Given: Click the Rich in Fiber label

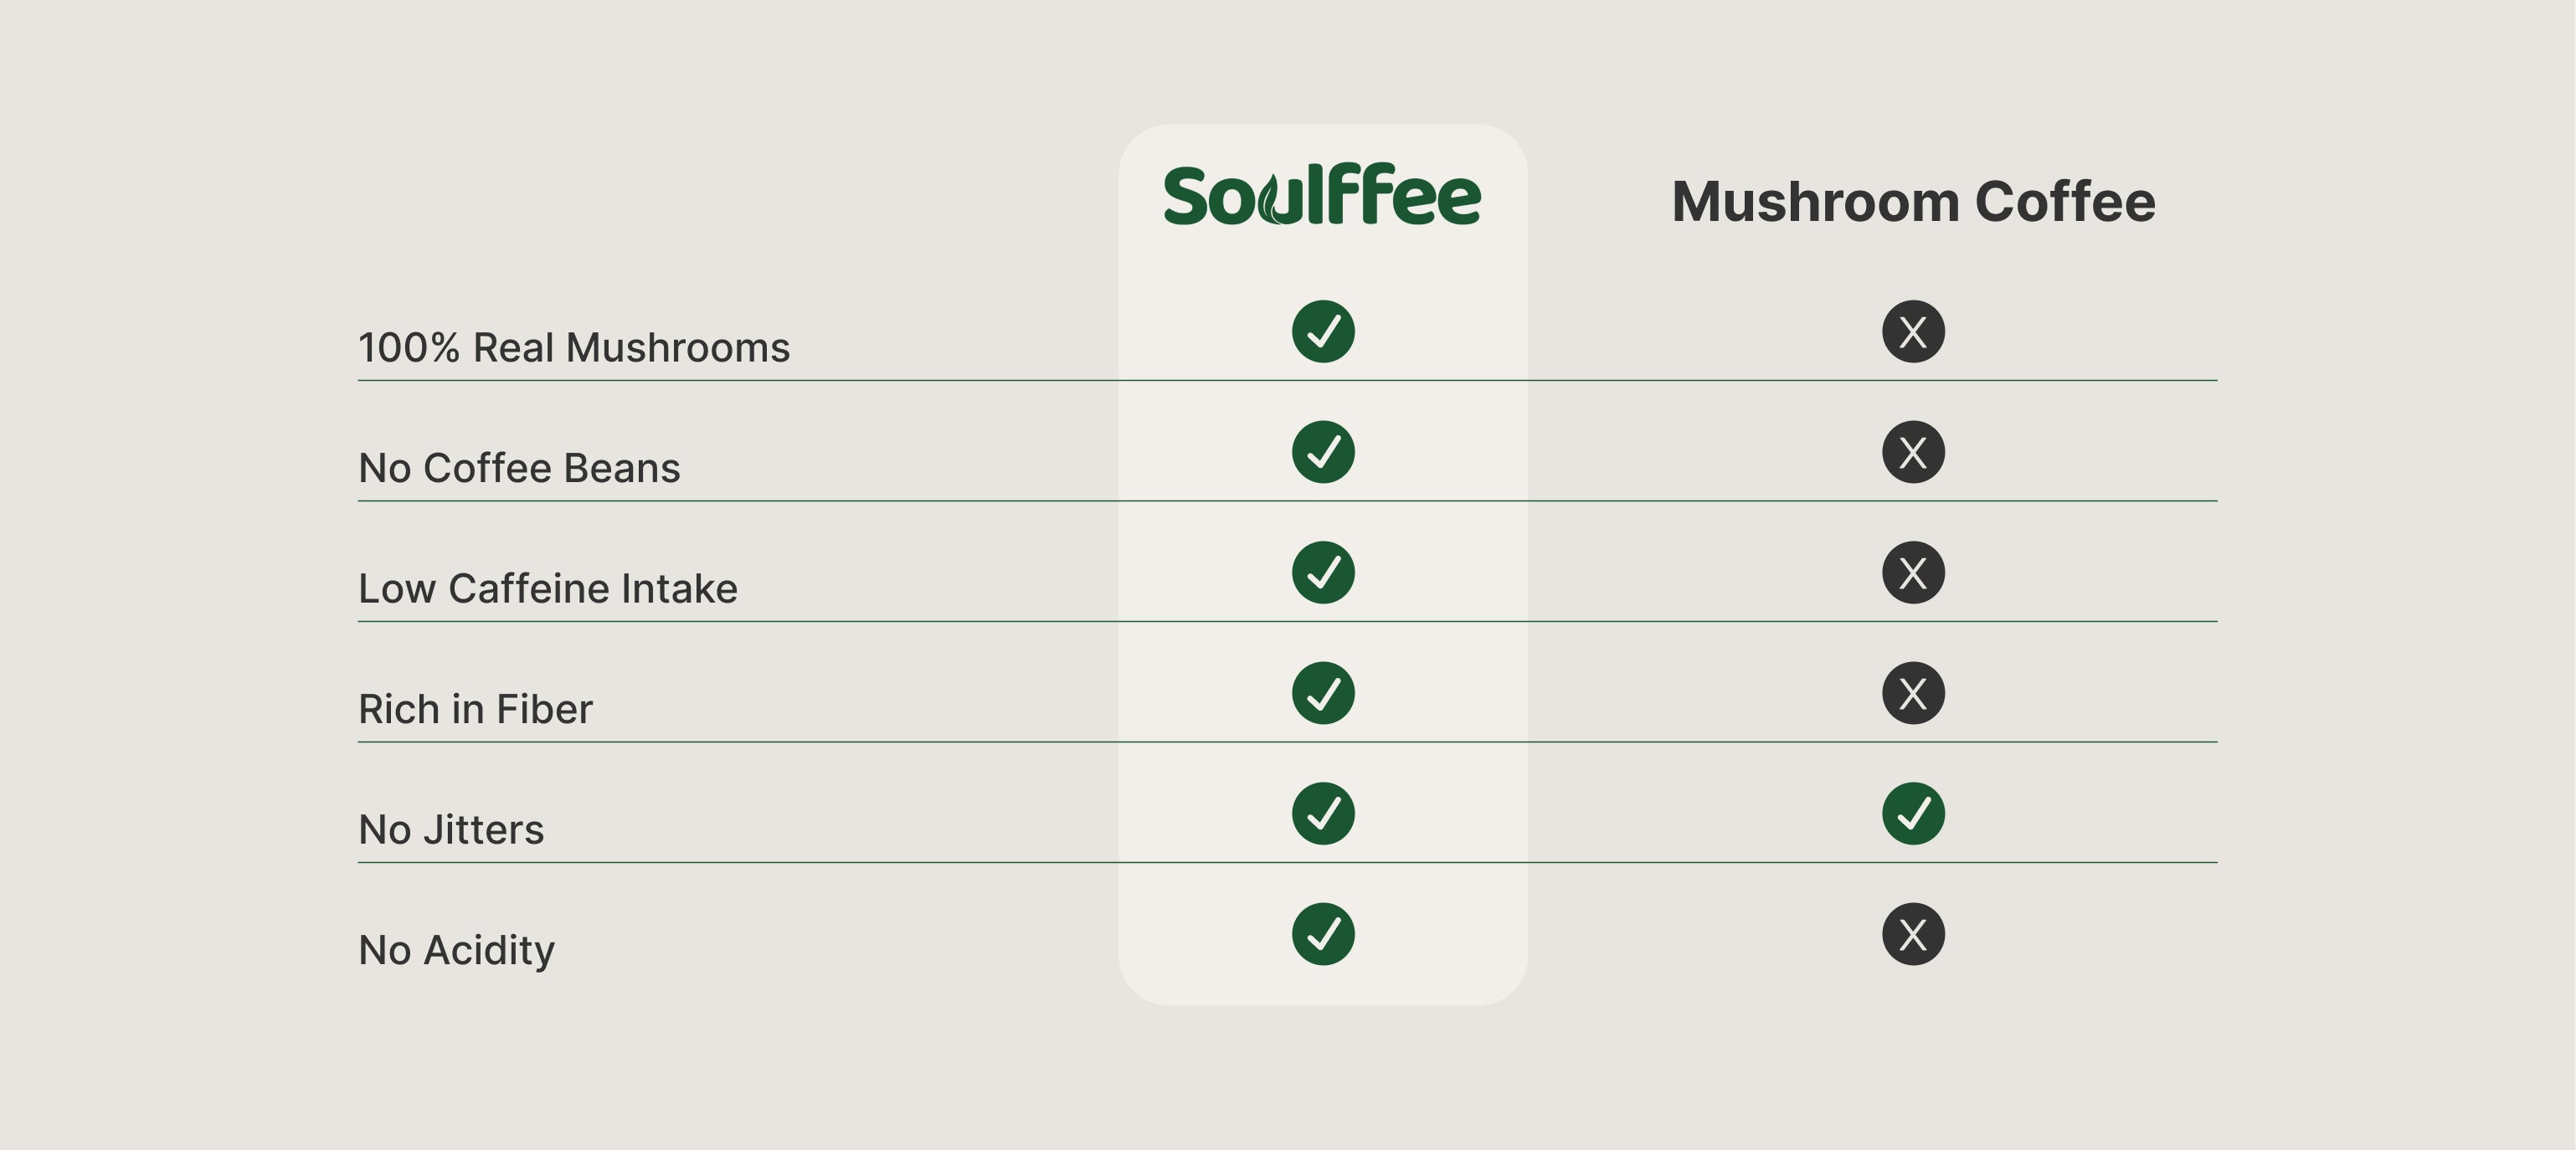Looking at the screenshot, I should pyautogui.click(x=475, y=709).
